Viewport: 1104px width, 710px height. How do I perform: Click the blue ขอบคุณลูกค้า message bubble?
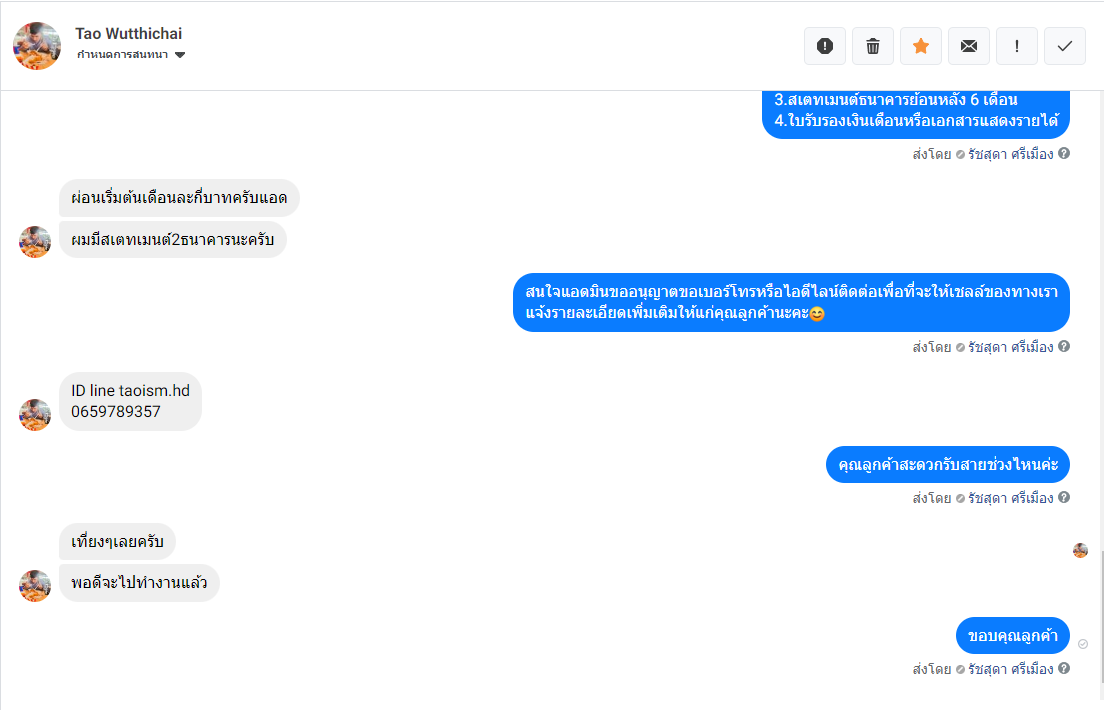coord(1013,636)
